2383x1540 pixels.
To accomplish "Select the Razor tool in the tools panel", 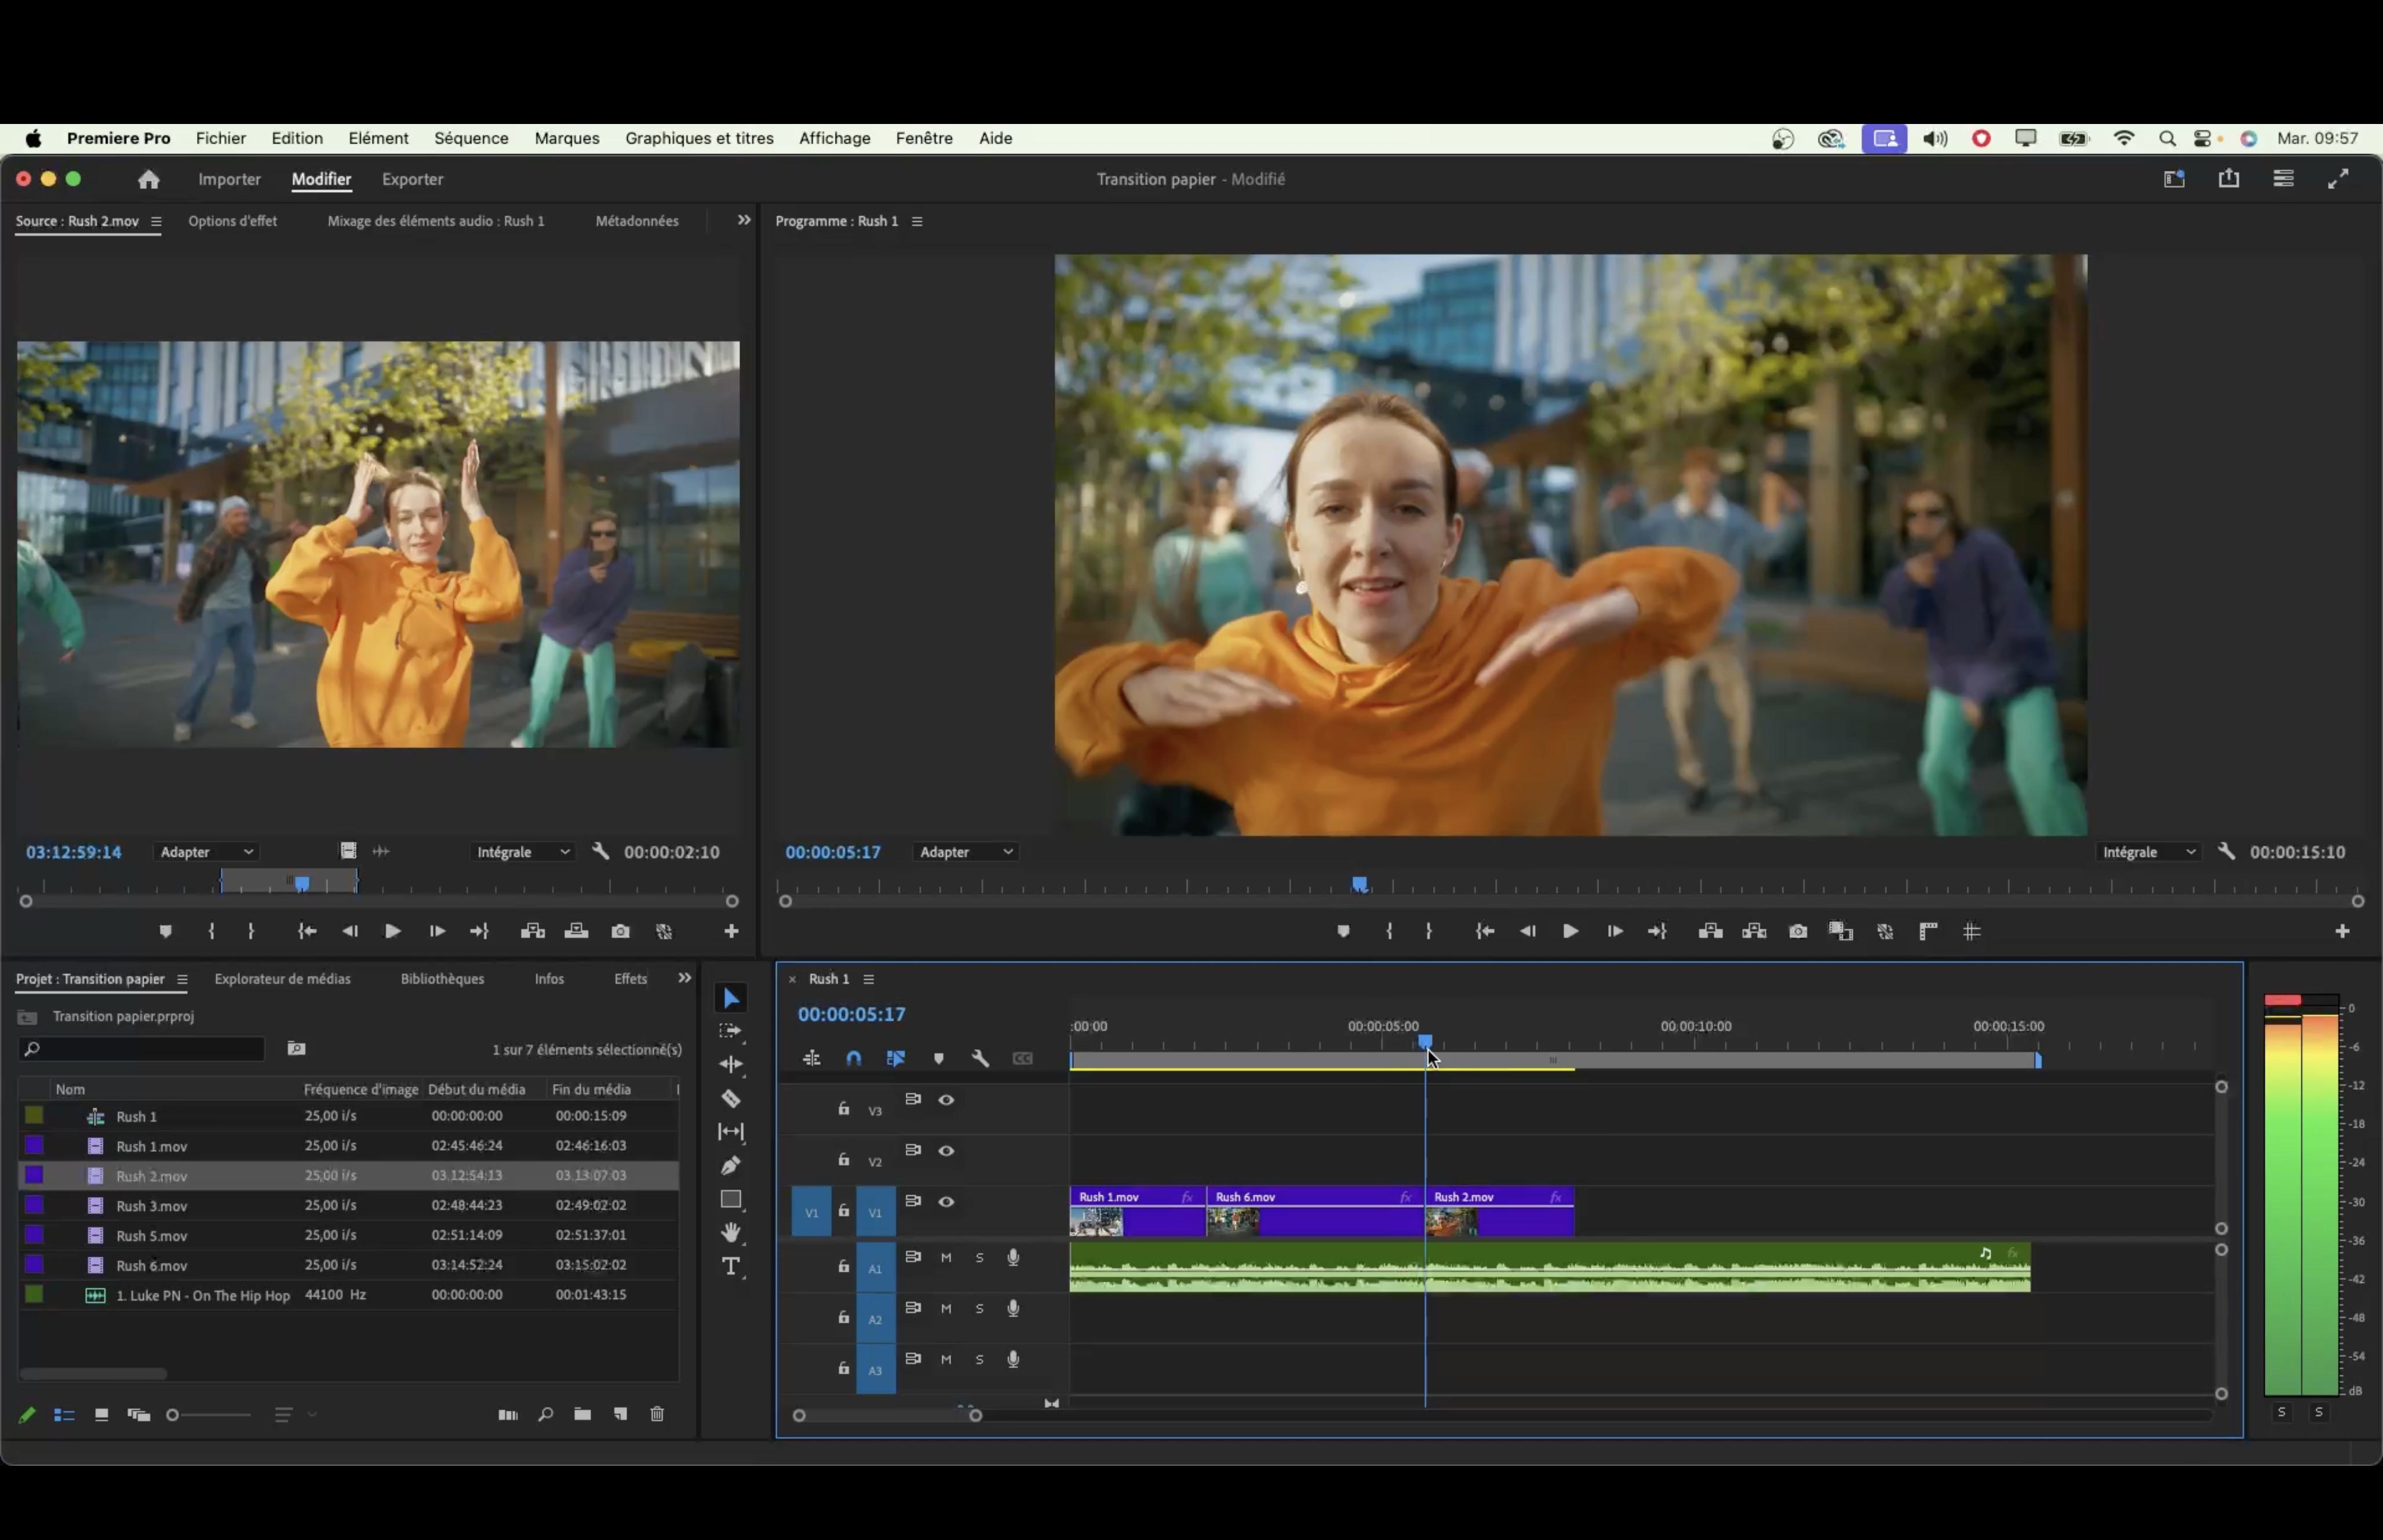I will coord(731,1098).
